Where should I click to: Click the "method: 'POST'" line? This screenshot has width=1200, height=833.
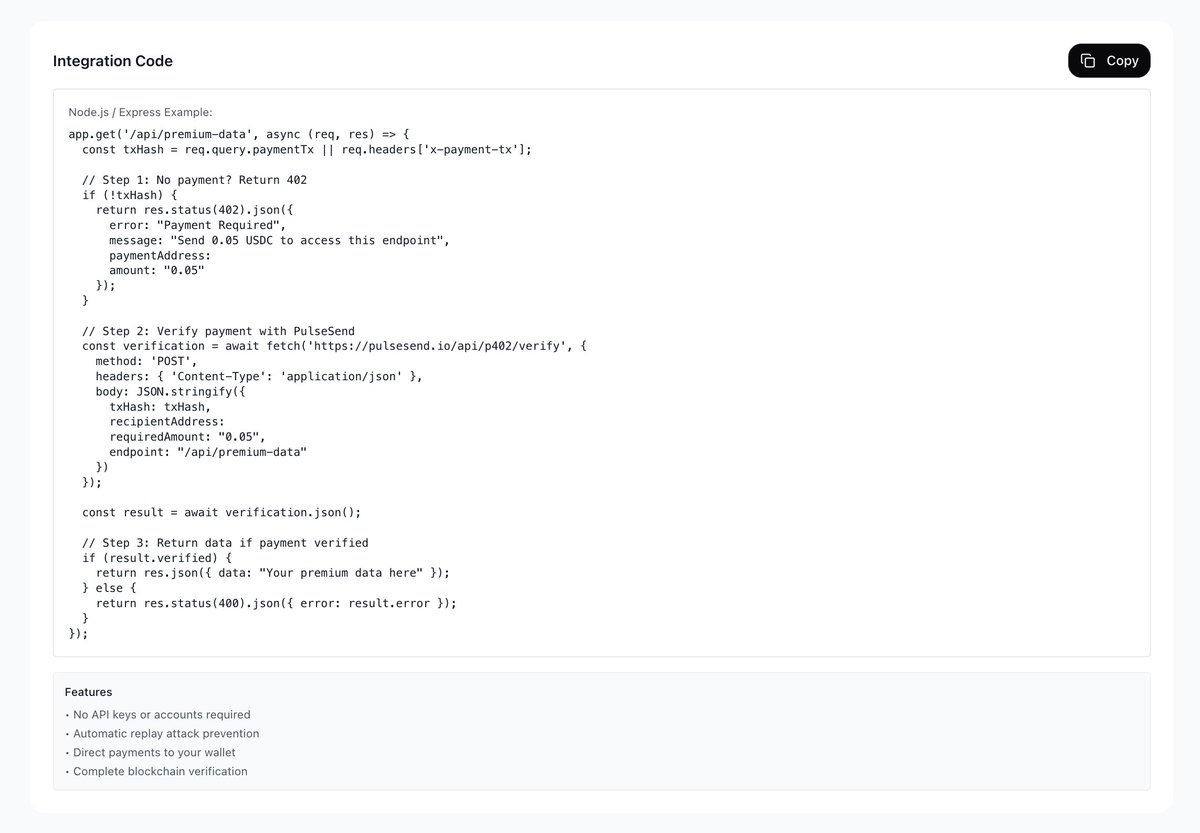coord(147,361)
